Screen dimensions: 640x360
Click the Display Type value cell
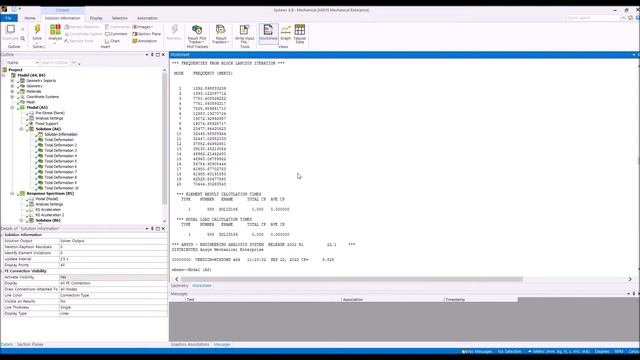(113, 313)
